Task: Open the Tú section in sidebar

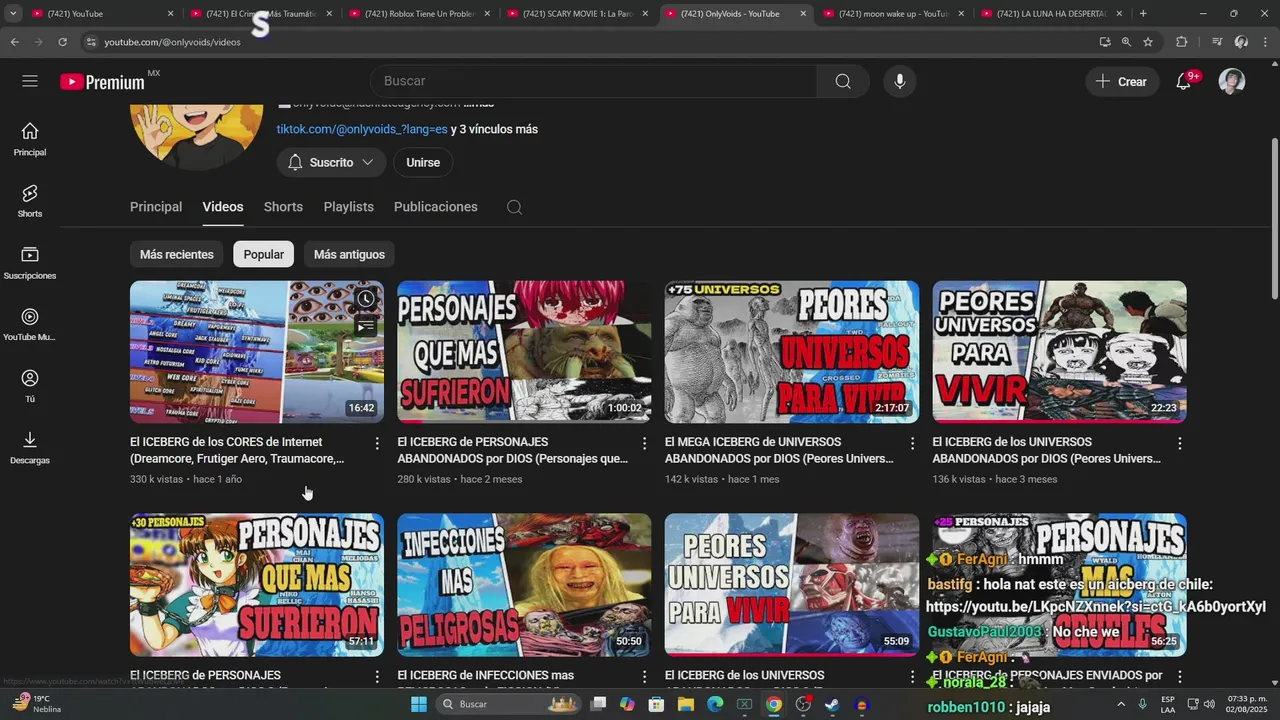Action: click(x=30, y=386)
